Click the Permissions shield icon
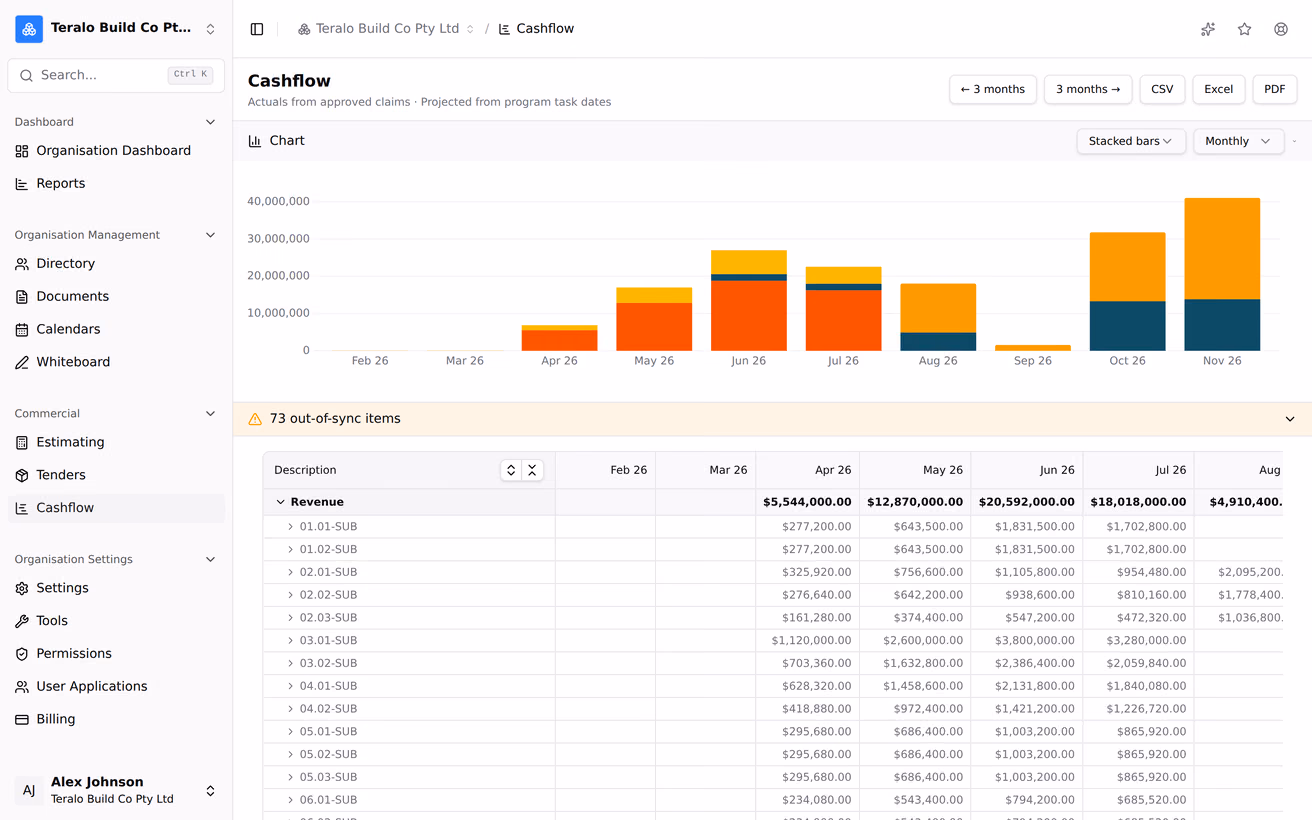1312x820 pixels. pyautogui.click(x=22, y=654)
